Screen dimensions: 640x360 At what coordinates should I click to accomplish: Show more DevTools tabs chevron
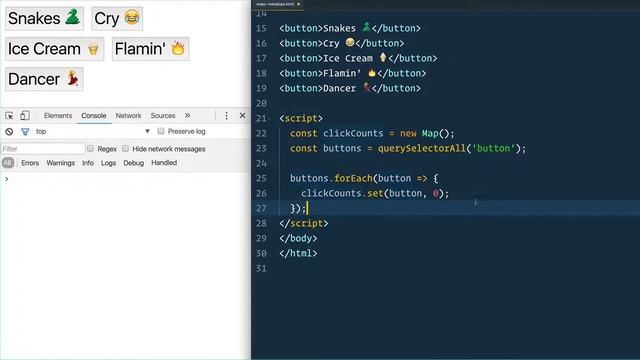coord(187,116)
